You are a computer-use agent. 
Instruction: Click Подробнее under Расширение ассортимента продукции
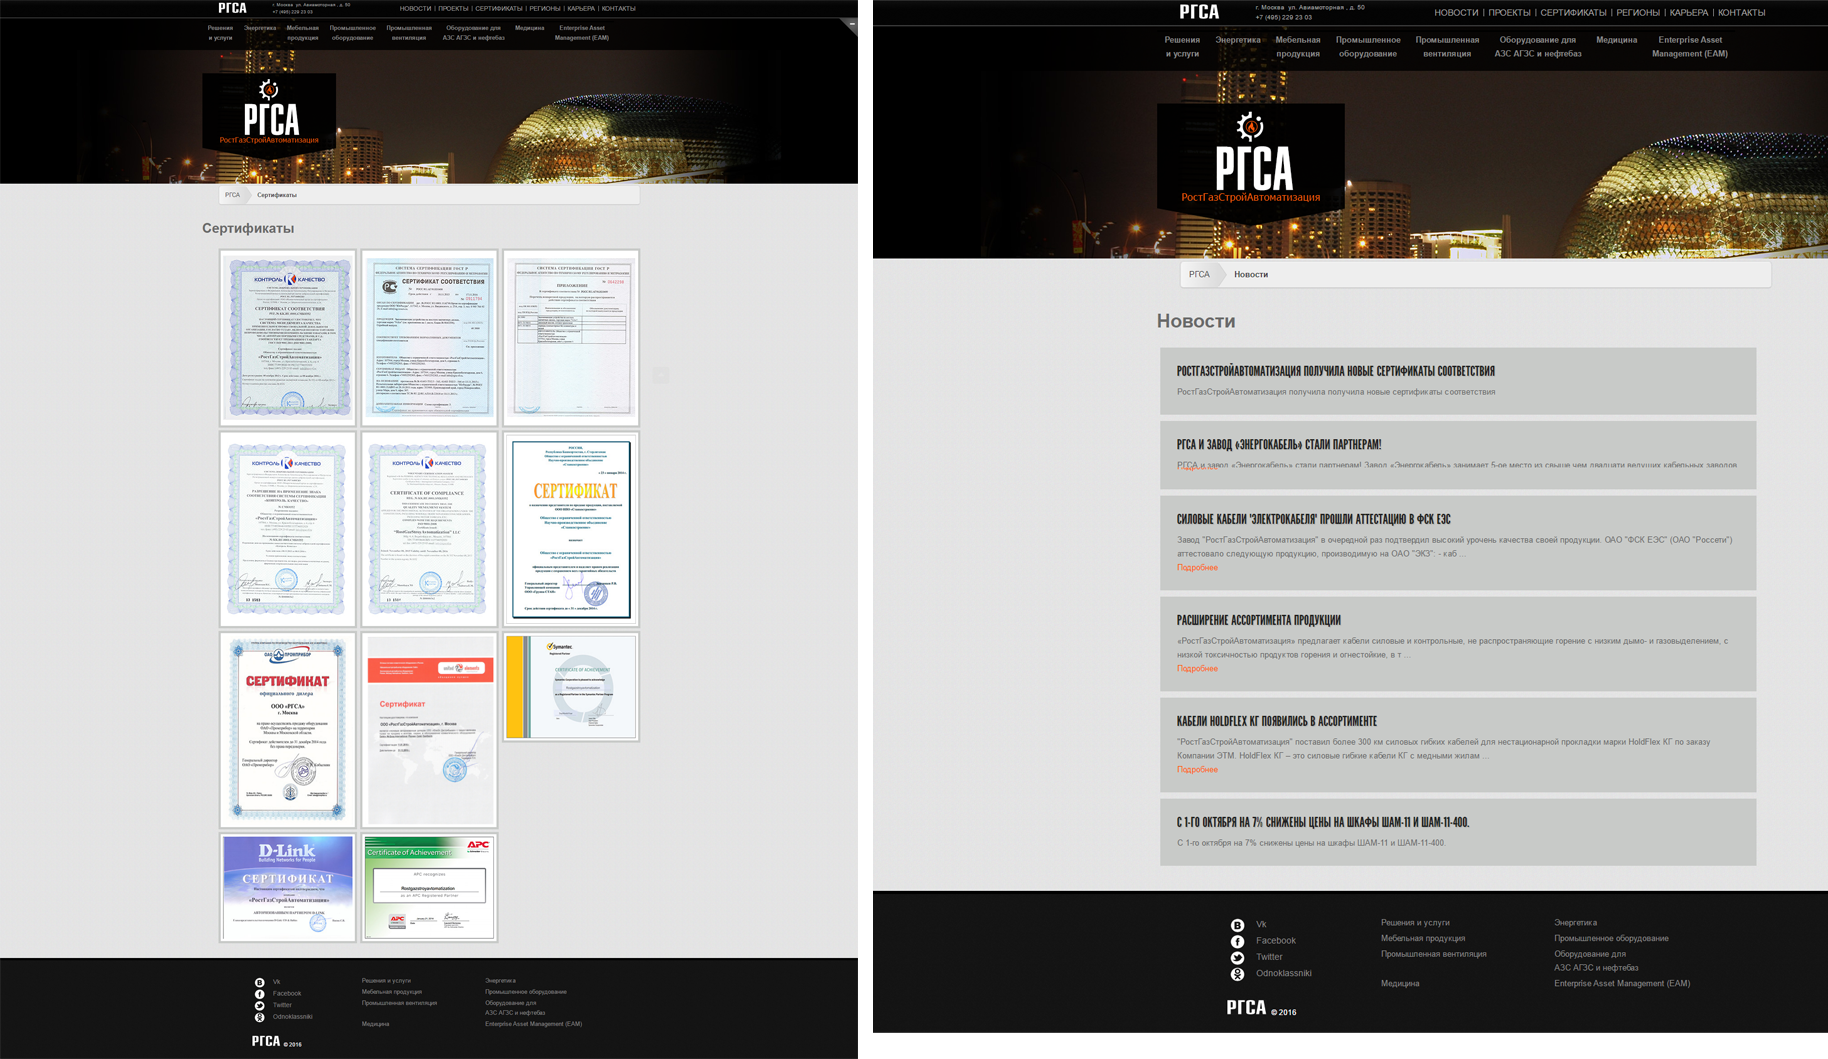[x=1197, y=669]
